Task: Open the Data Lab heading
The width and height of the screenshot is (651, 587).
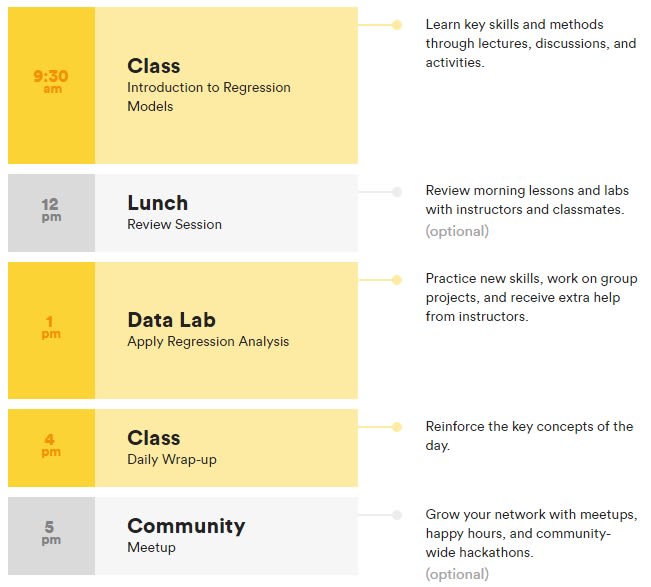Action: point(171,320)
